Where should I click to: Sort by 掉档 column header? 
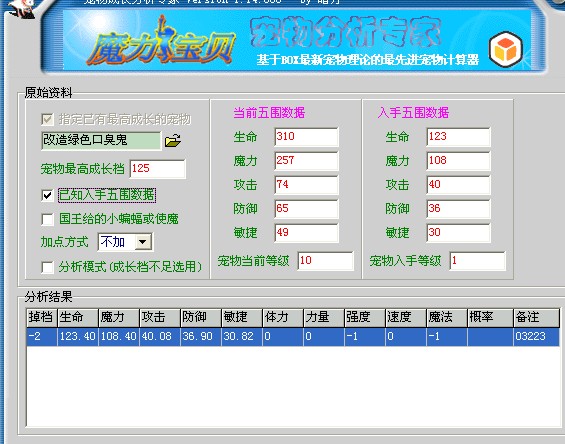coord(42,318)
